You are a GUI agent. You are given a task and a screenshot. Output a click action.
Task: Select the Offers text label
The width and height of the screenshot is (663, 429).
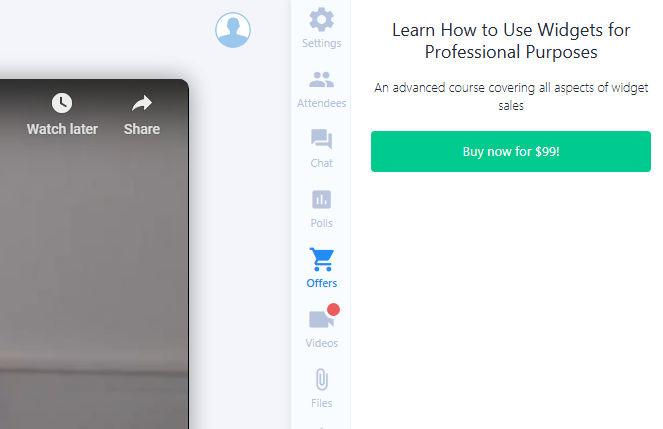coord(321,283)
